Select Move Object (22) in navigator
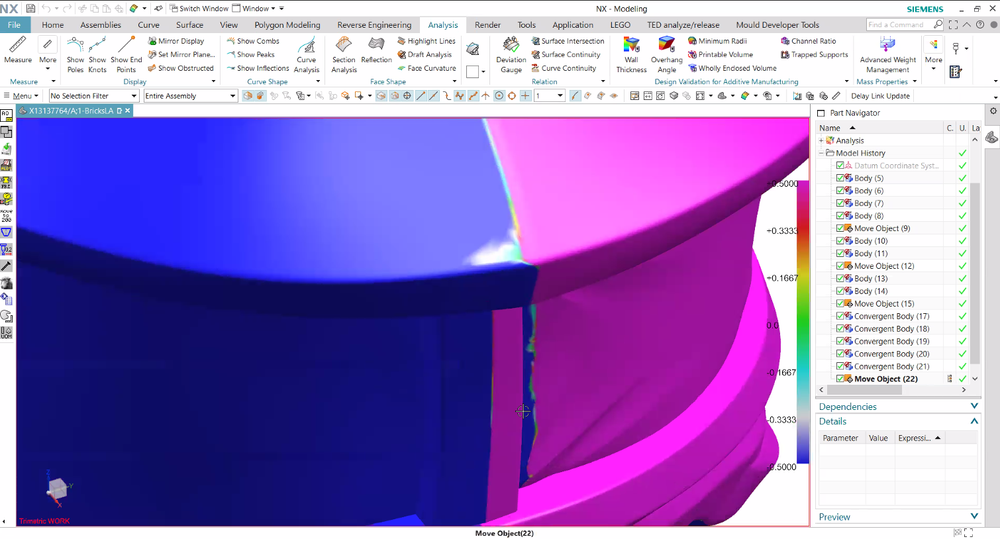This screenshot has width=1000, height=539. click(886, 379)
